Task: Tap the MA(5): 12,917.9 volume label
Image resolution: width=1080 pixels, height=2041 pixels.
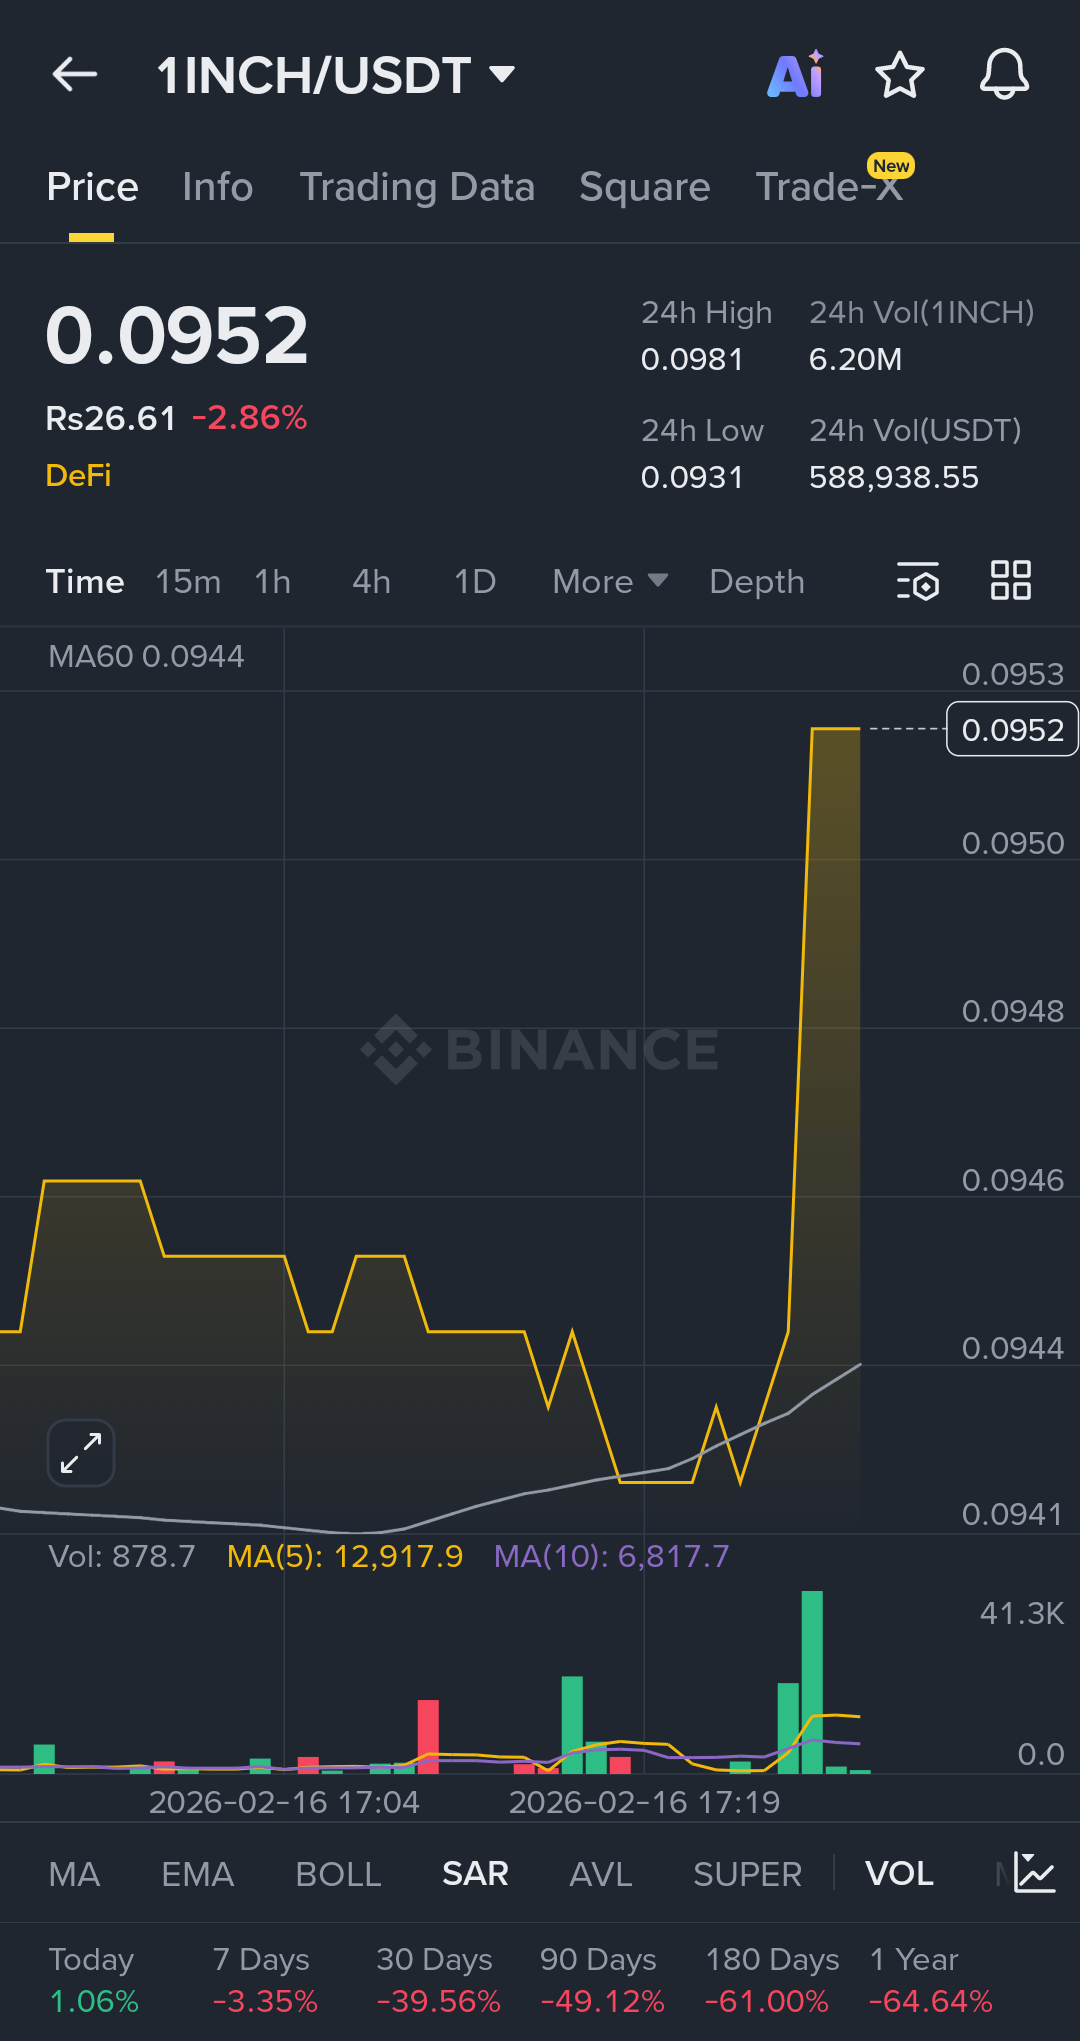Action: [x=345, y=1556]
